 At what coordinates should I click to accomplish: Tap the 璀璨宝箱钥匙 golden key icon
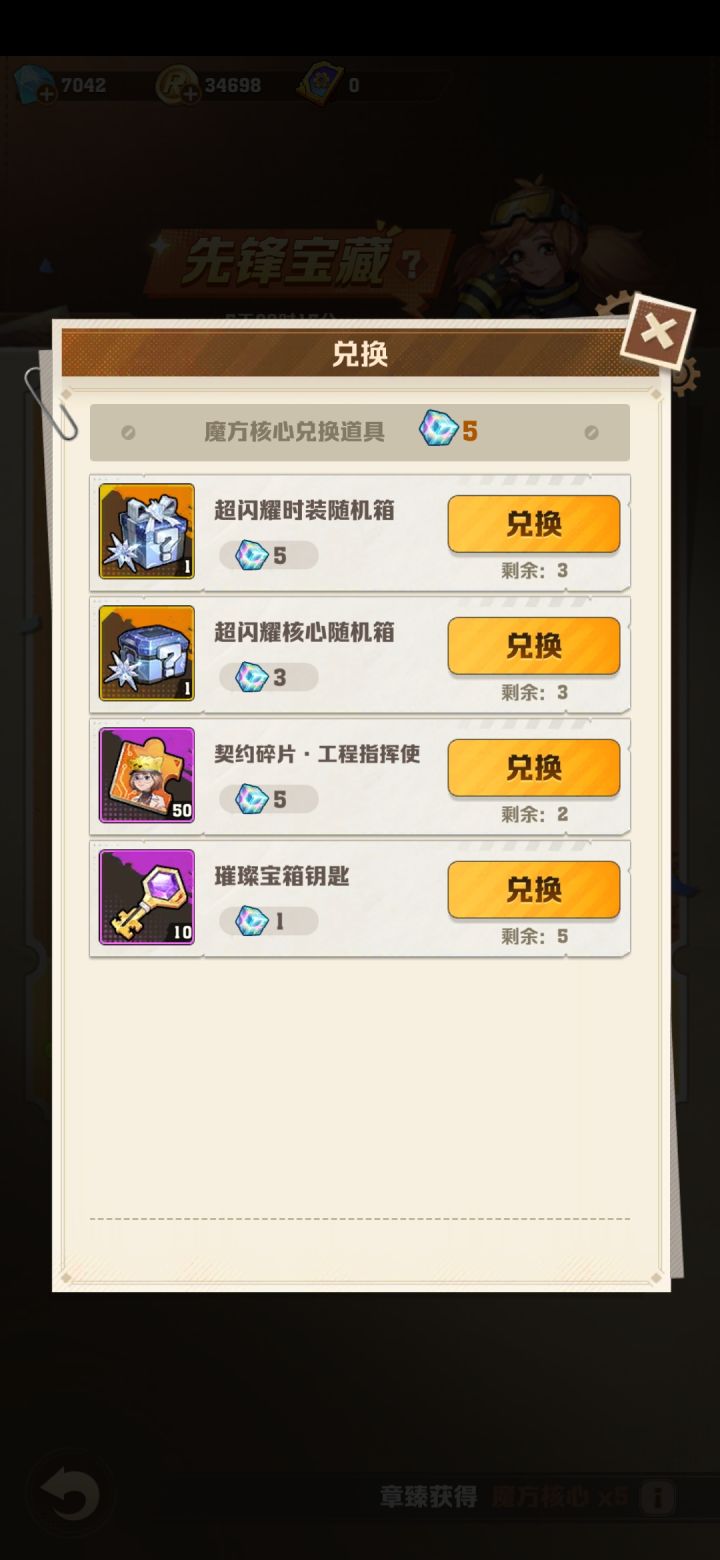click(147, 897)
